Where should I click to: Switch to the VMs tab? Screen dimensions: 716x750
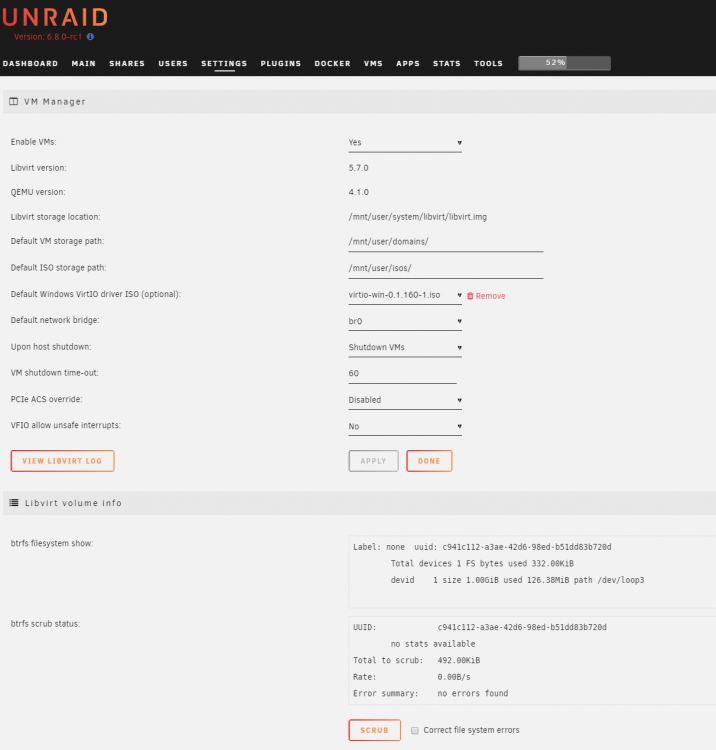[x=373, y=64]
